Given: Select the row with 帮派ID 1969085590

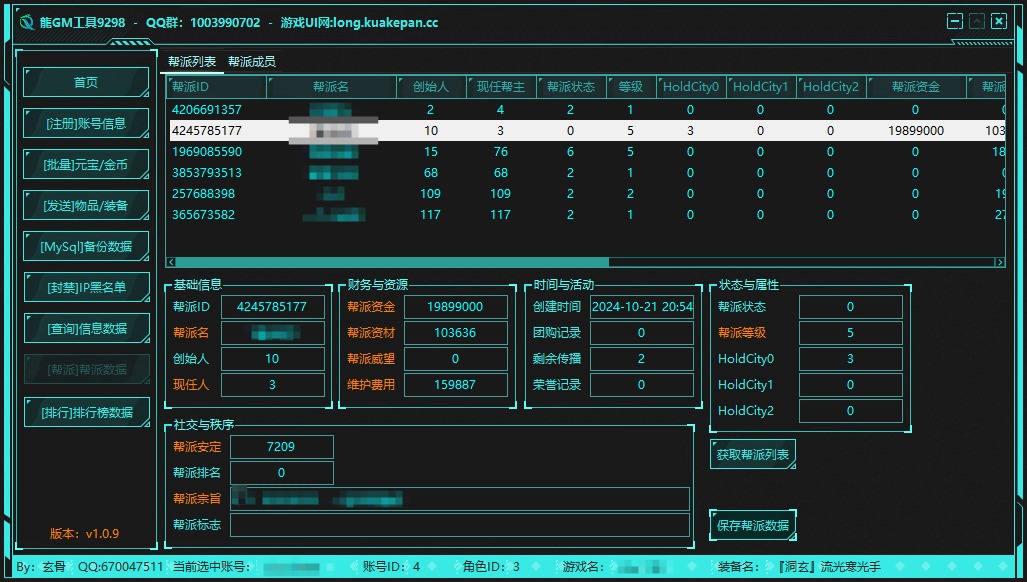Looking at the screenshot, I should click(207, 152).
